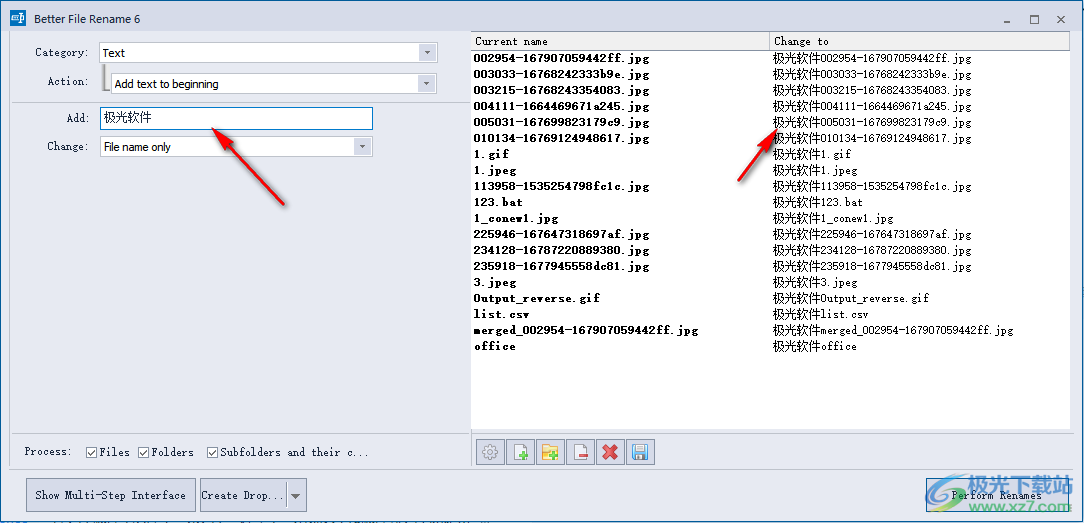
Task: Select current name list.csv
Action: 501,314
